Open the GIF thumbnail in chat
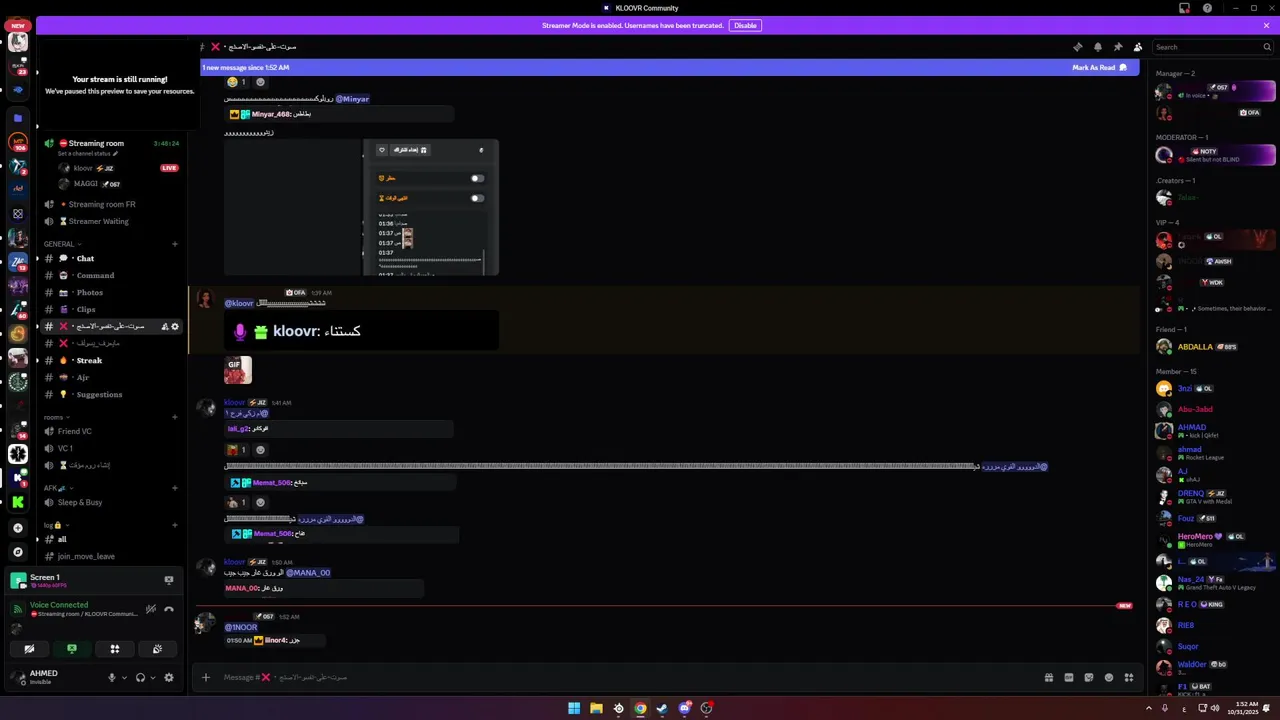Image resolution: width=1280 pixels, height=720 pixels. point(238,370)
